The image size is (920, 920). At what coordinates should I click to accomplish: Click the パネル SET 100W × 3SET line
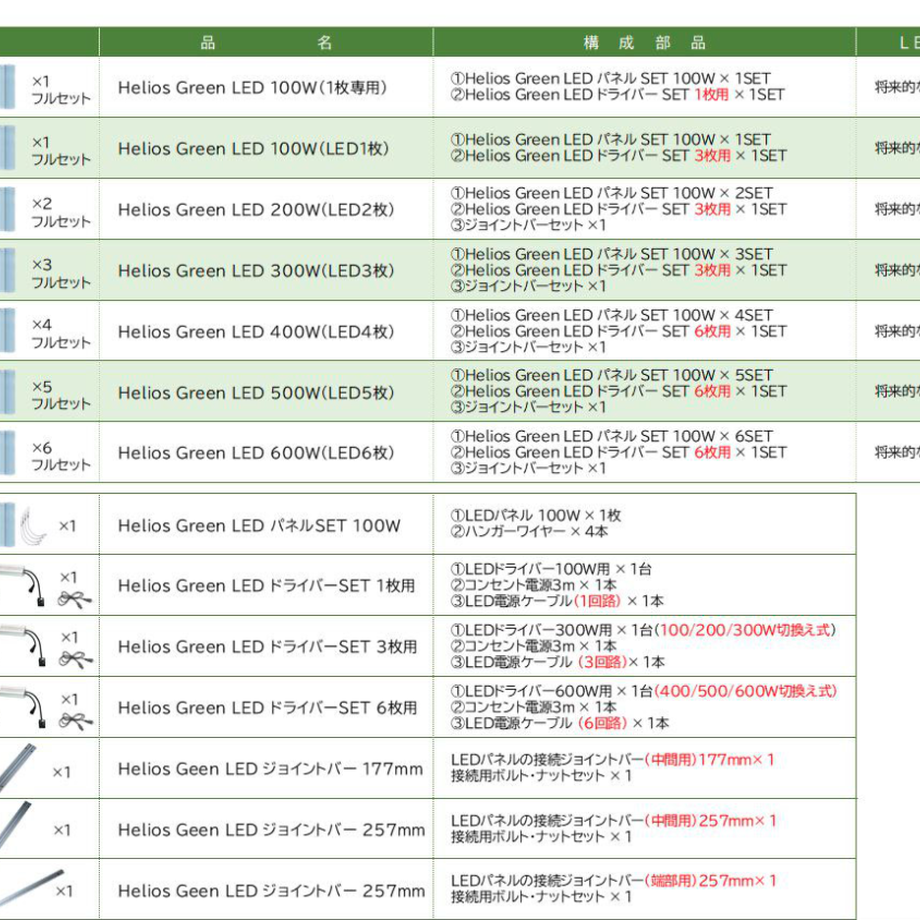[x=611, y=254]
